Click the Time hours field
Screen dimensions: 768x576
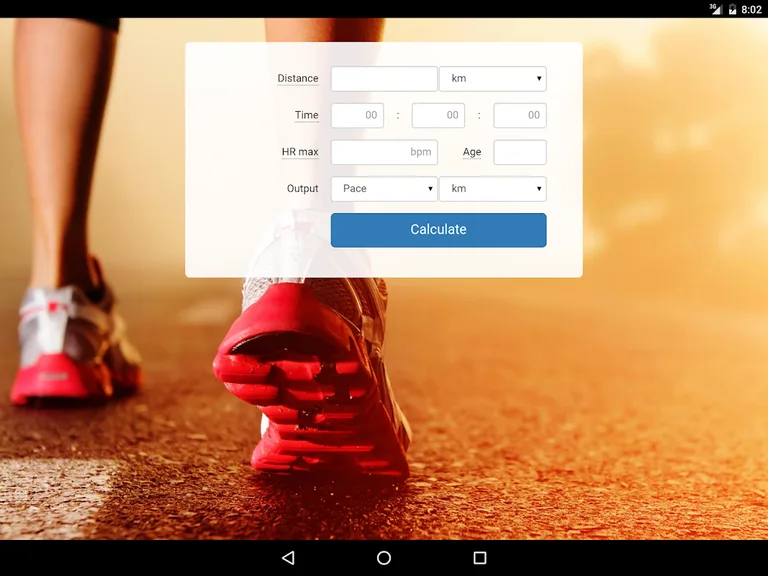(x=357, y=116)
